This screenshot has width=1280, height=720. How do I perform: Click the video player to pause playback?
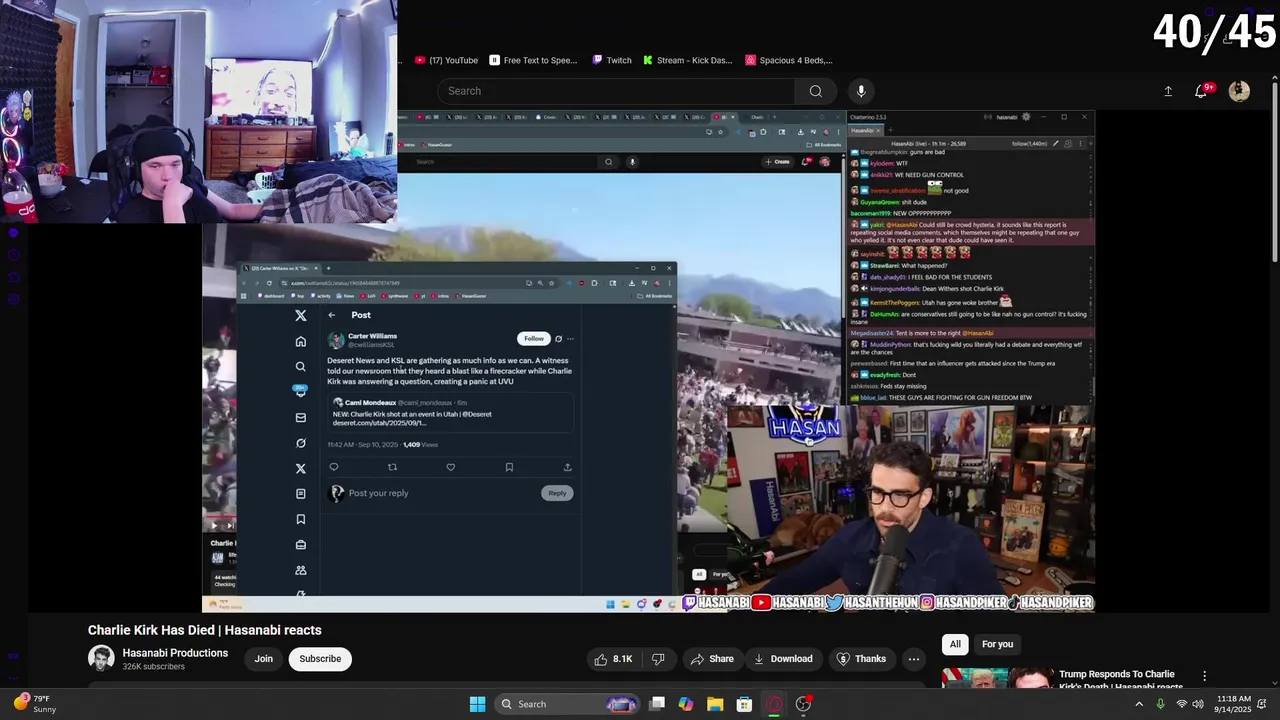pos(647,360)
